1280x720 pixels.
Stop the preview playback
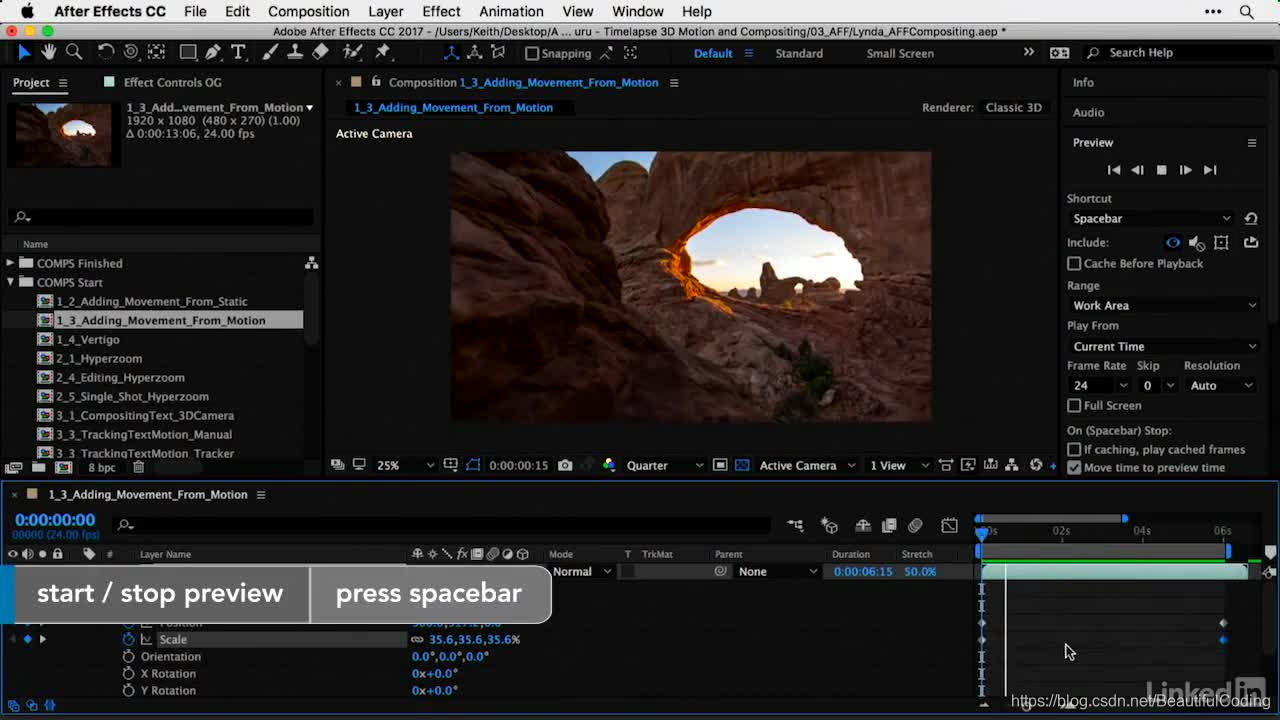click(1161, 170)
